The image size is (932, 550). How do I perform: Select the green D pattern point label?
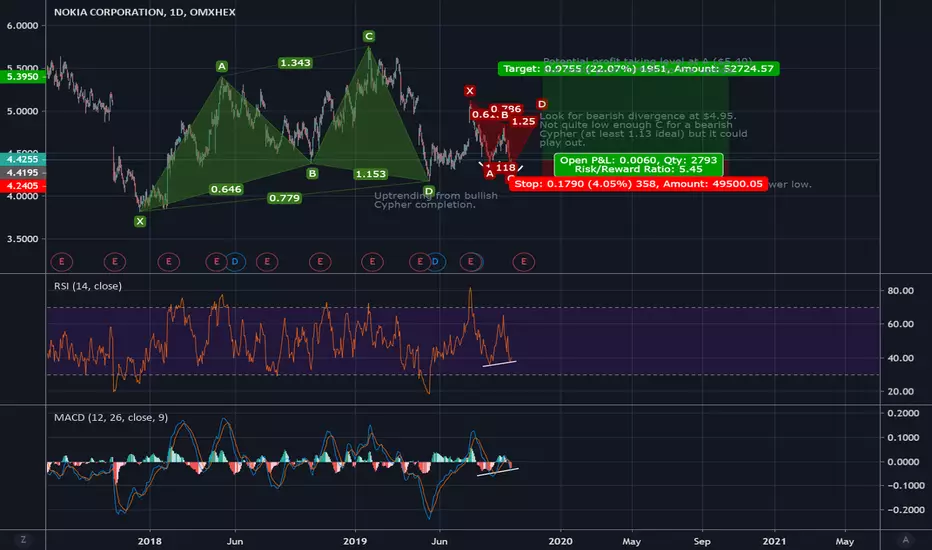tap(429, 191)
